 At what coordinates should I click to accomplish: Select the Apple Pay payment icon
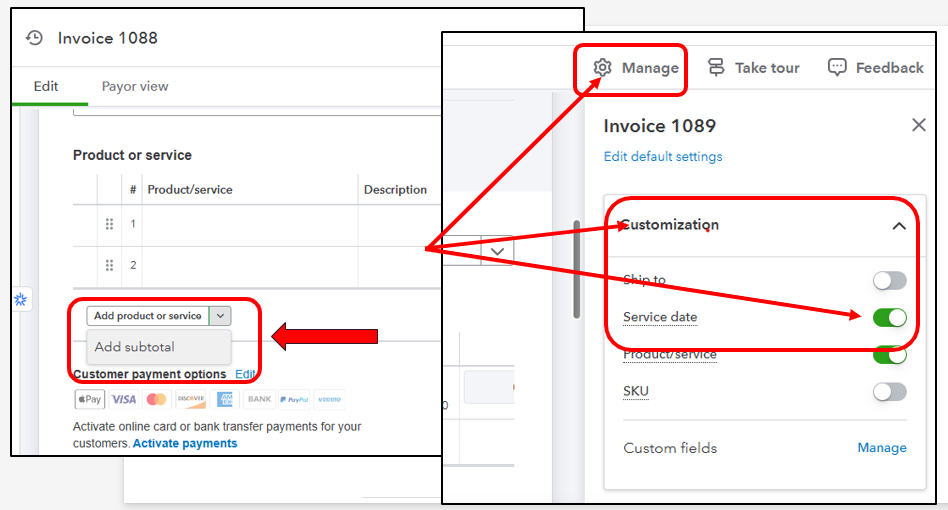89,399
